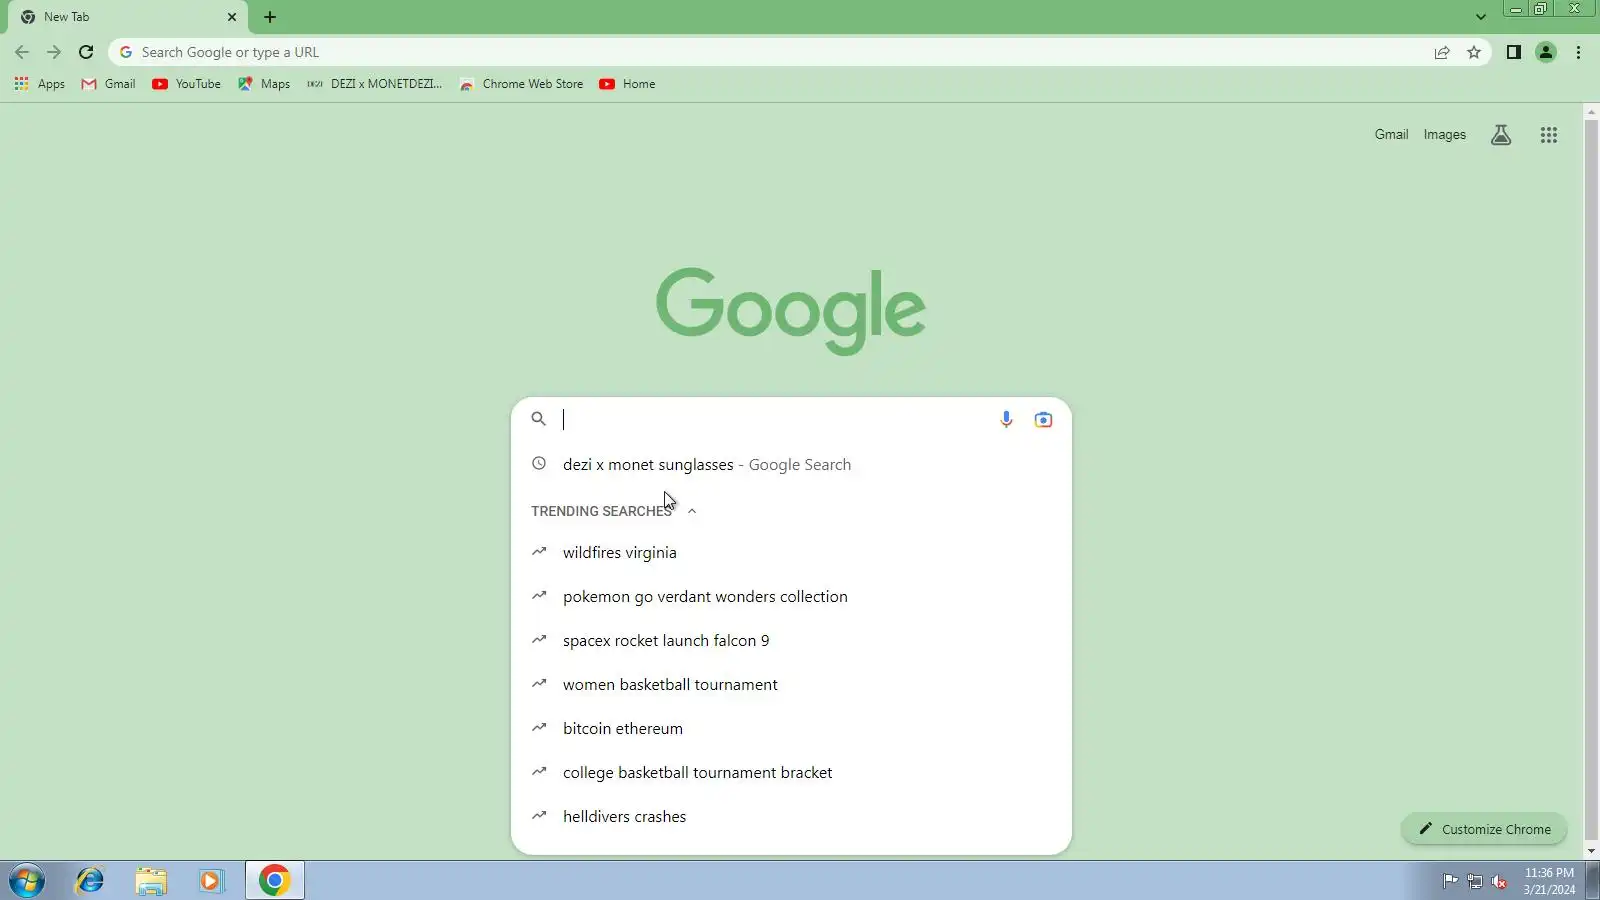
Task: Select the Chrome taskbar button
Action: (275, 881)
